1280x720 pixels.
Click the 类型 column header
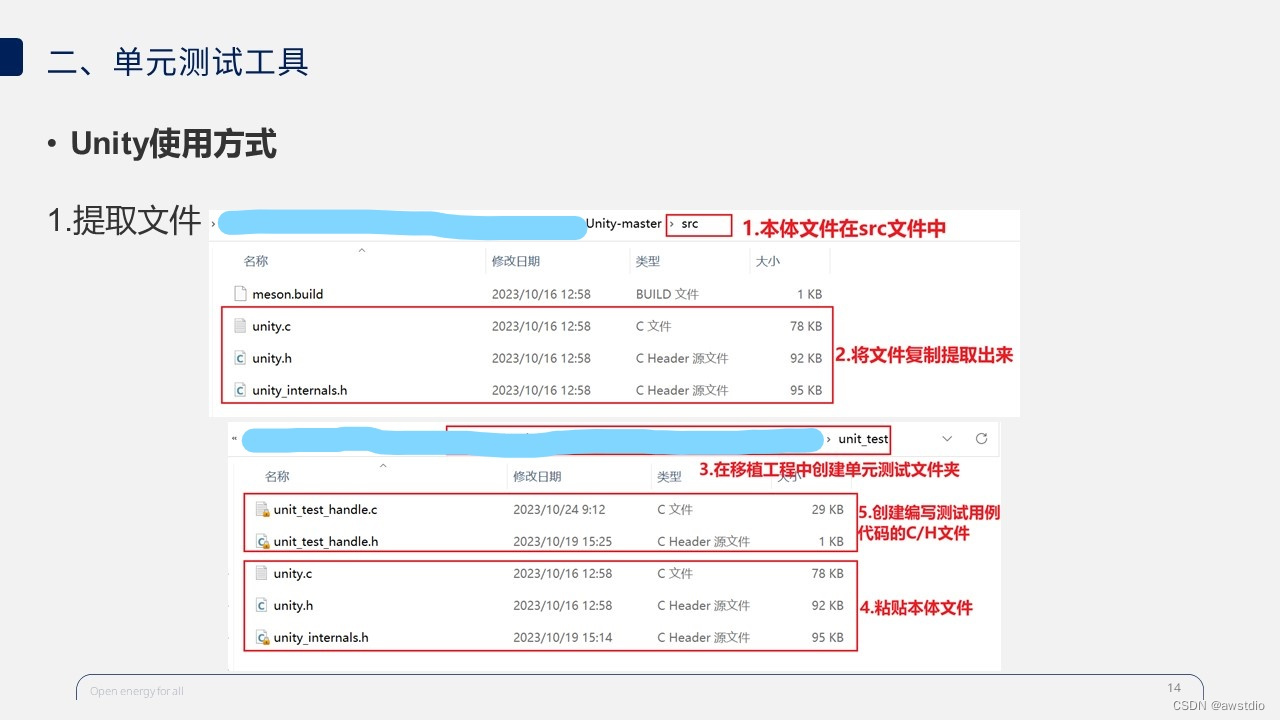click(648, 260)
